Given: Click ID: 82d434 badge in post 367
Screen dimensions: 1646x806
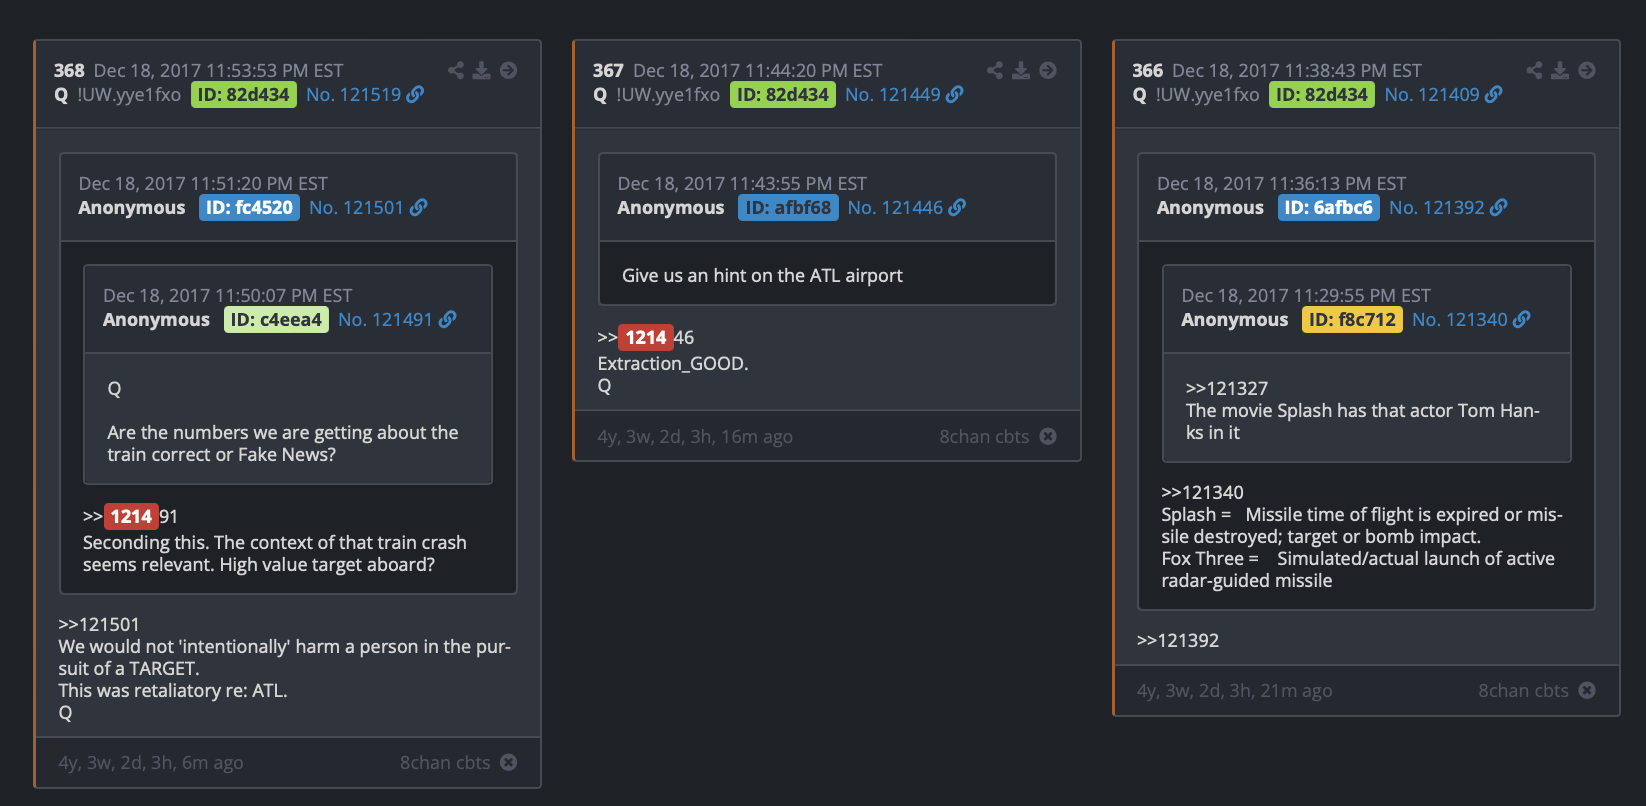Looking at the screenshot, I should pos(783,94).
